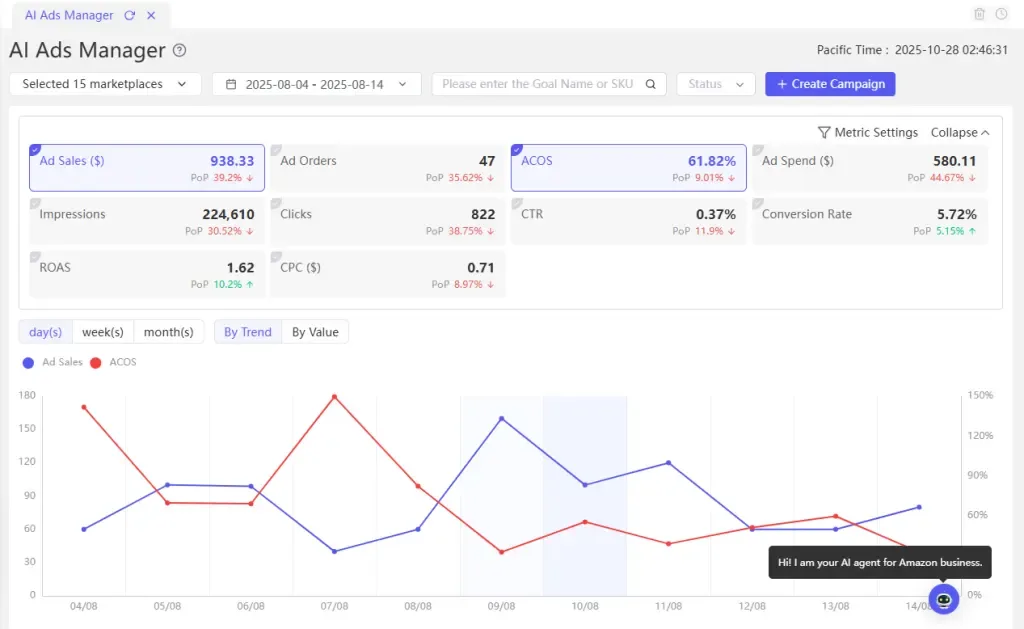
Task: Switch chart to week(s) view
Action: point(103,332)
